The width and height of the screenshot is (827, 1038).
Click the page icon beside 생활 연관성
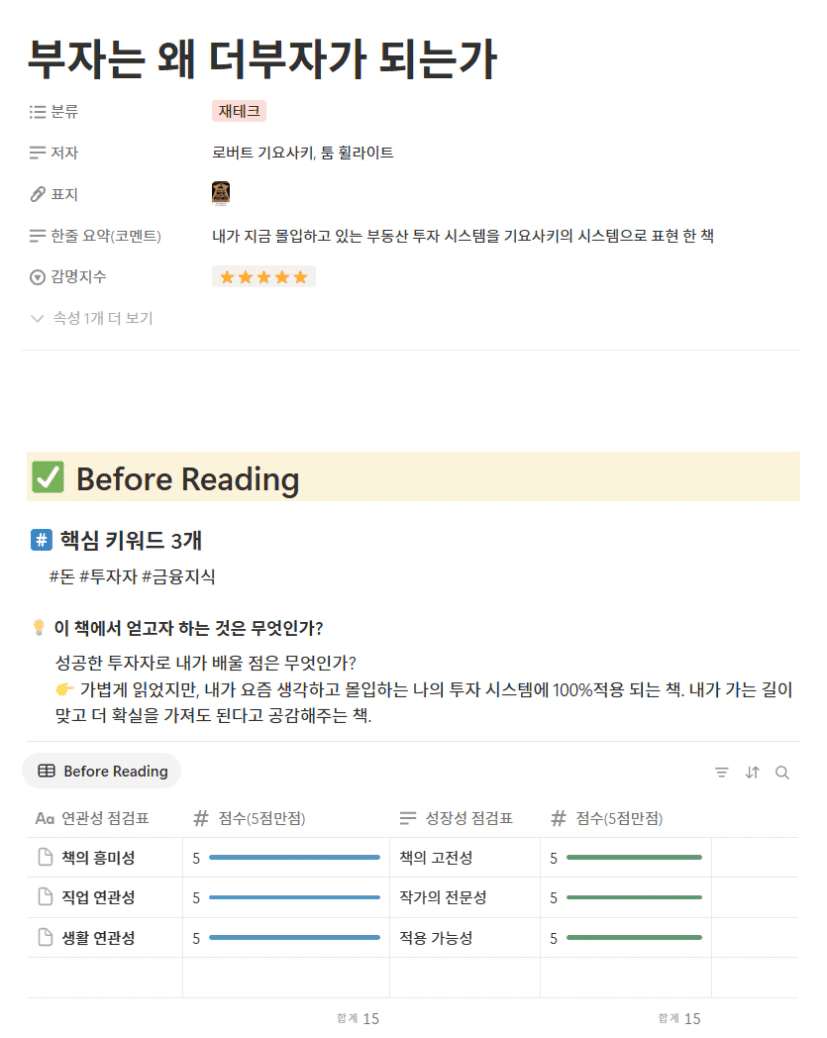pyautogui.click(x=45, y=937)
